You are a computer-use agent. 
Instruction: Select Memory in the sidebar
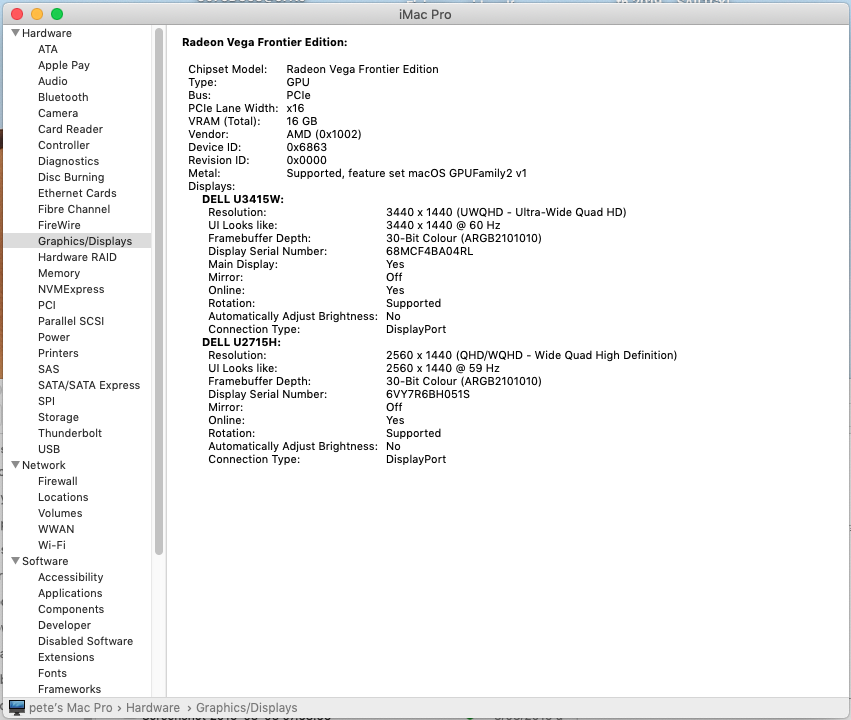click(x=59, y=273)
